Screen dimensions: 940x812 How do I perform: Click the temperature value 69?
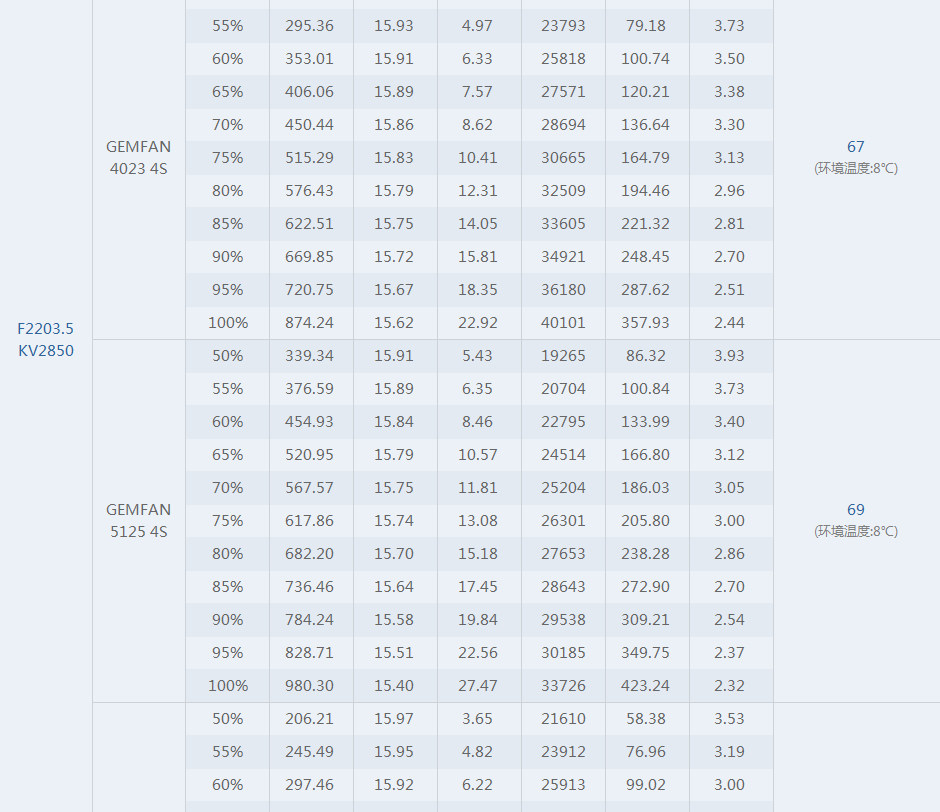point(855,510)
